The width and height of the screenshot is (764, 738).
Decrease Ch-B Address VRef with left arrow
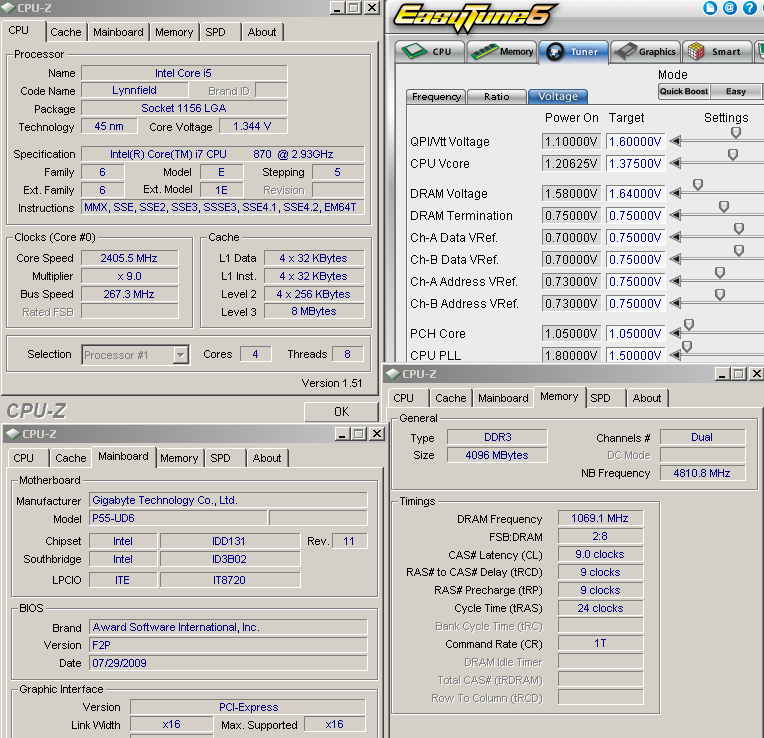[x=675, y=303]
